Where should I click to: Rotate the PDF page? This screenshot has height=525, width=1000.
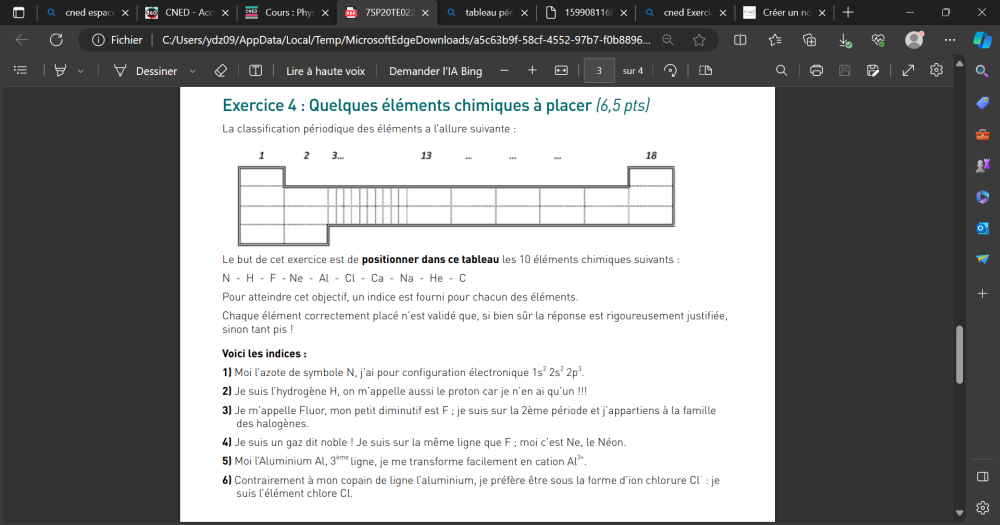tap(671, 71)
